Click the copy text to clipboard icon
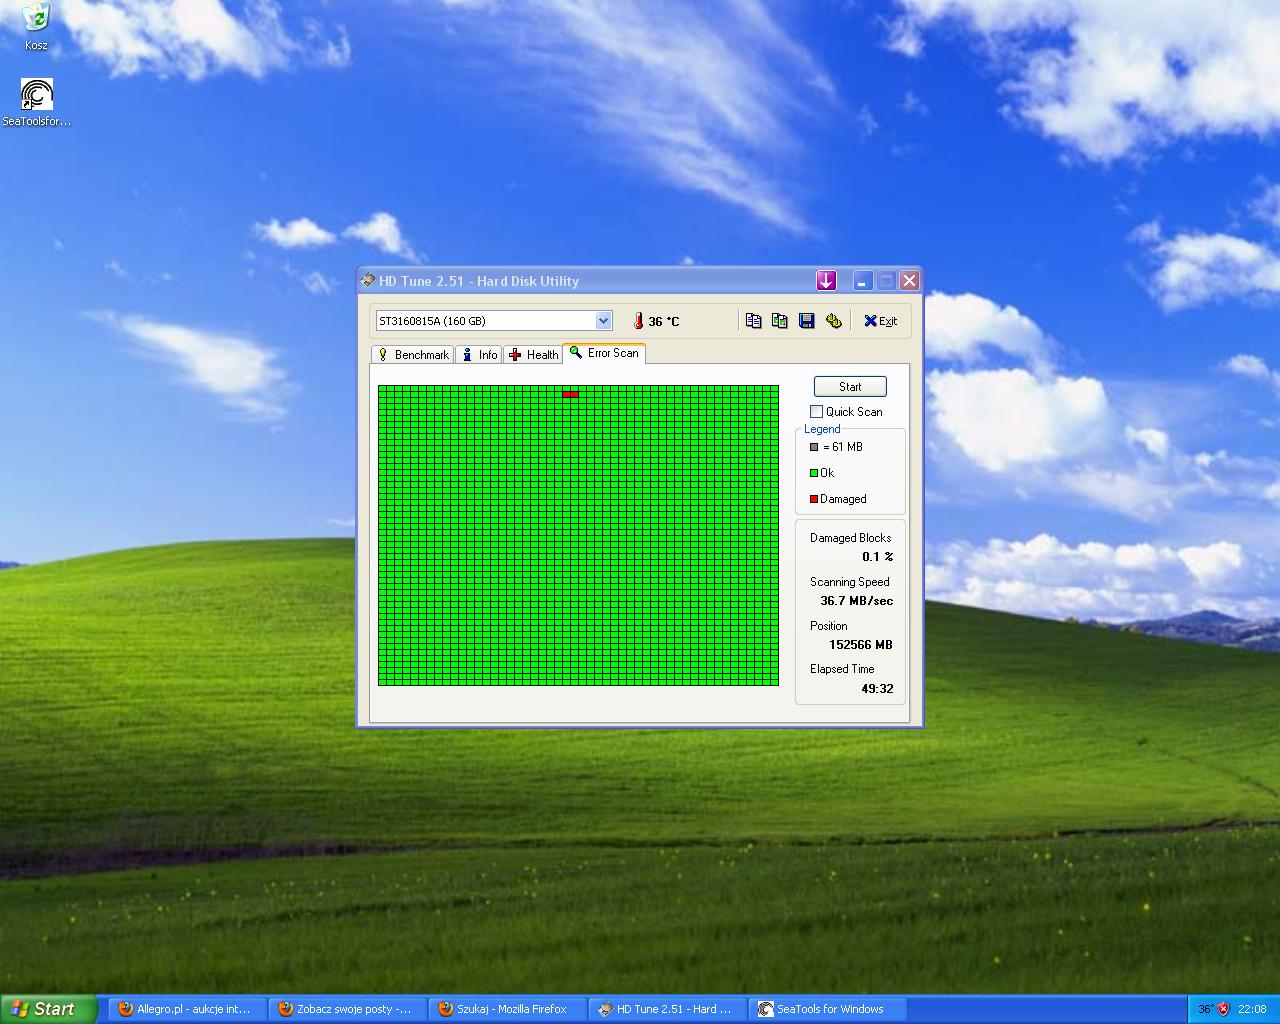This screenshot has height=1024, width=1280. [753, 320]
